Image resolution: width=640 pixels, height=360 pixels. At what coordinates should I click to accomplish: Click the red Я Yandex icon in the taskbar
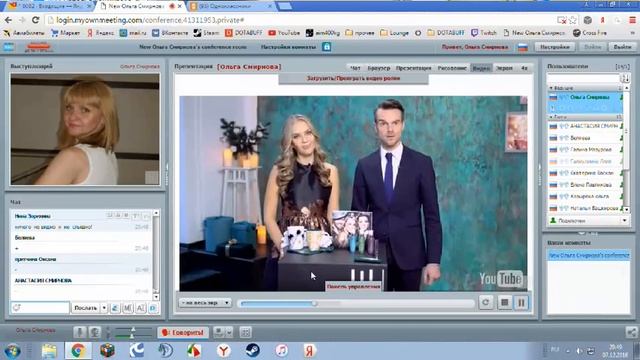tap(309, 351)
